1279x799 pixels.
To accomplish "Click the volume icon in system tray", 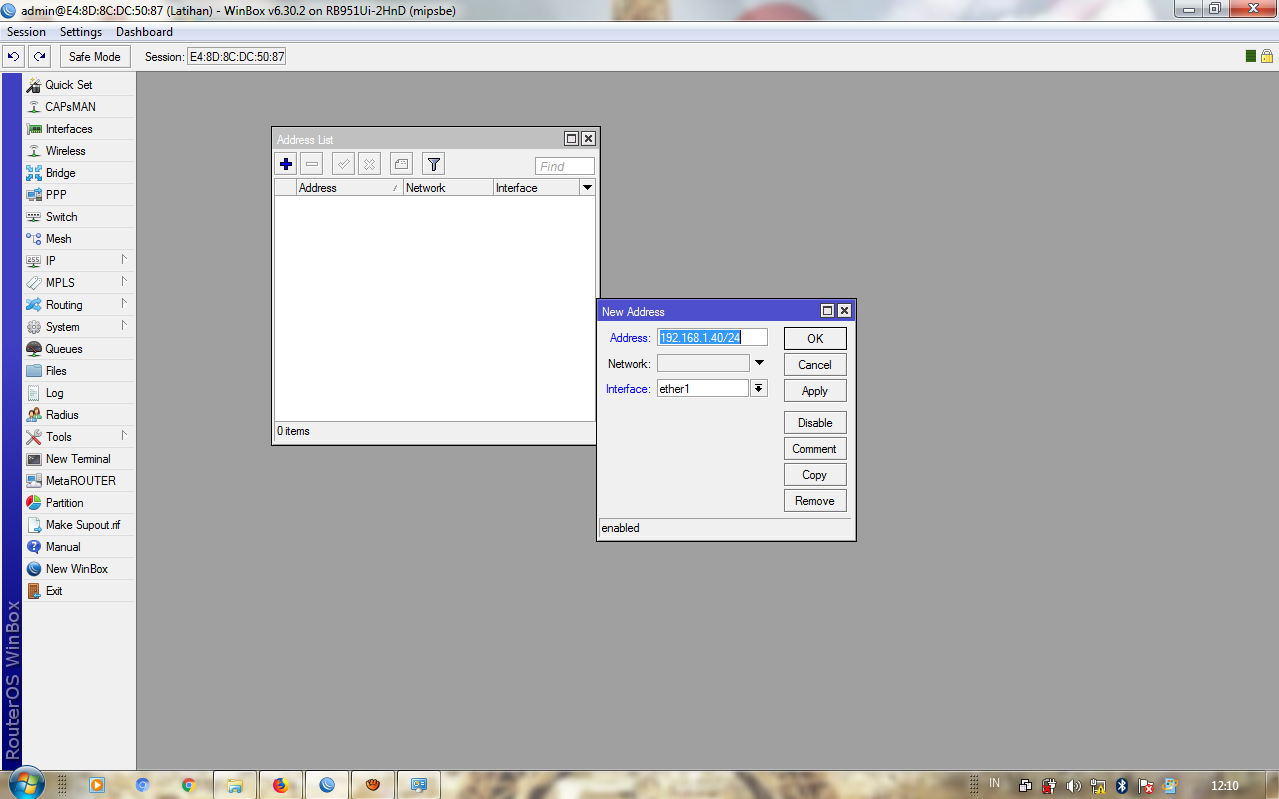I will click(x=1074, y=786).
